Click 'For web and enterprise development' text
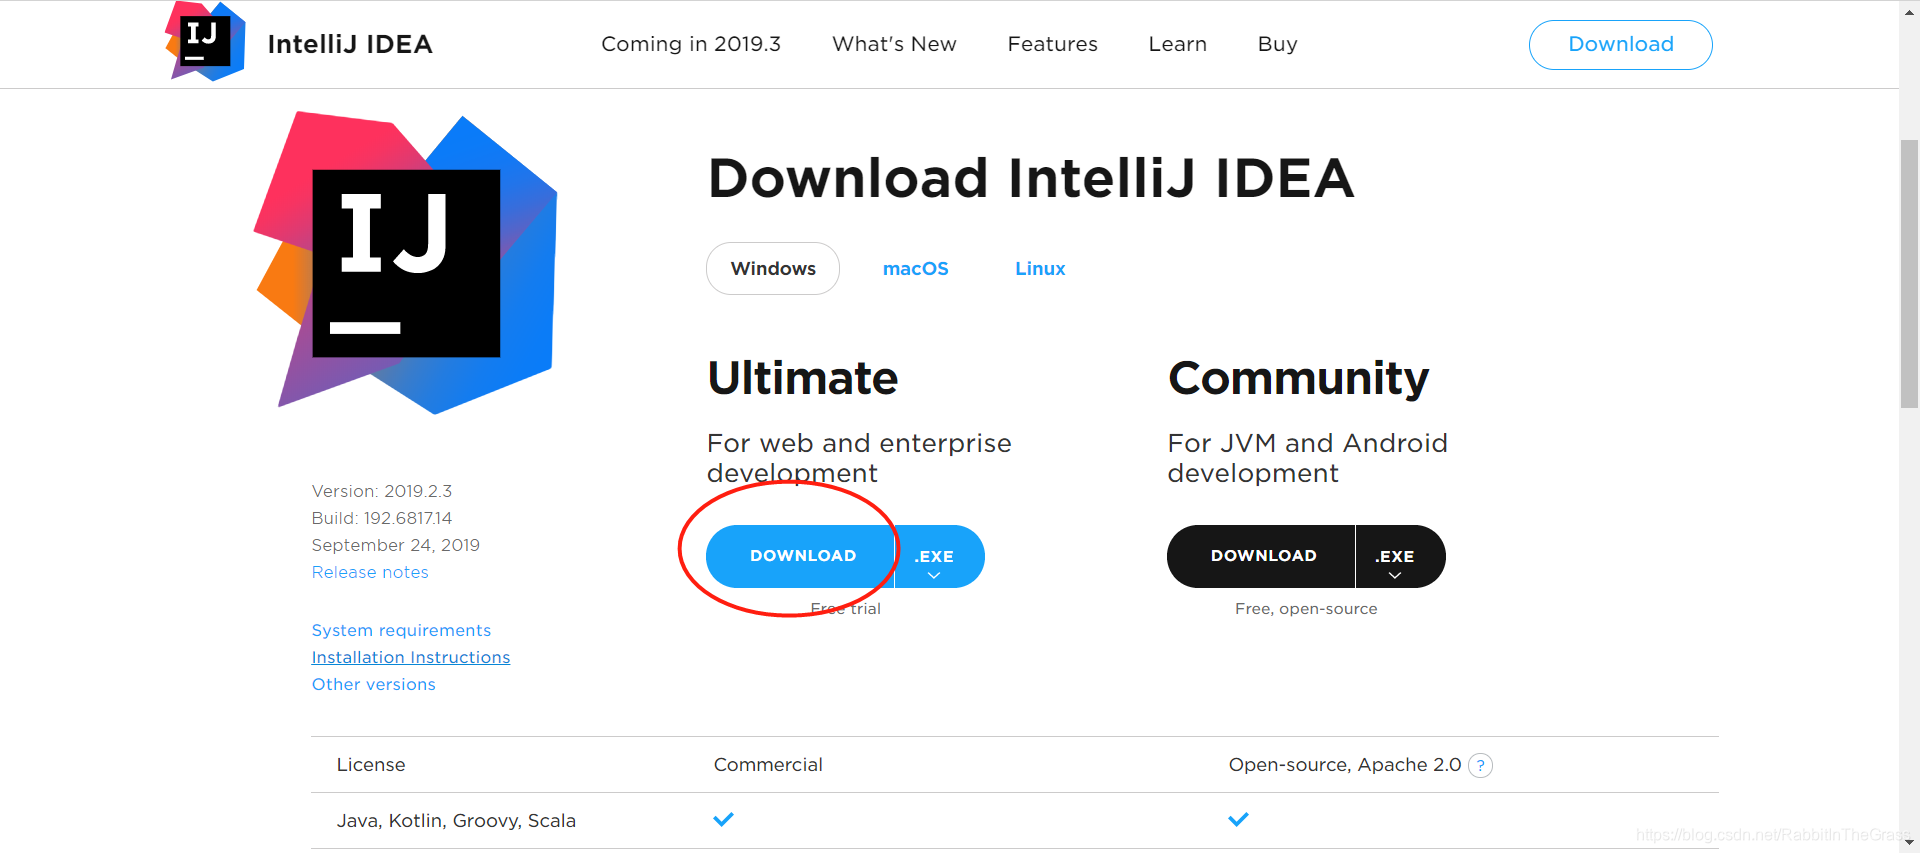 [859, 458]
